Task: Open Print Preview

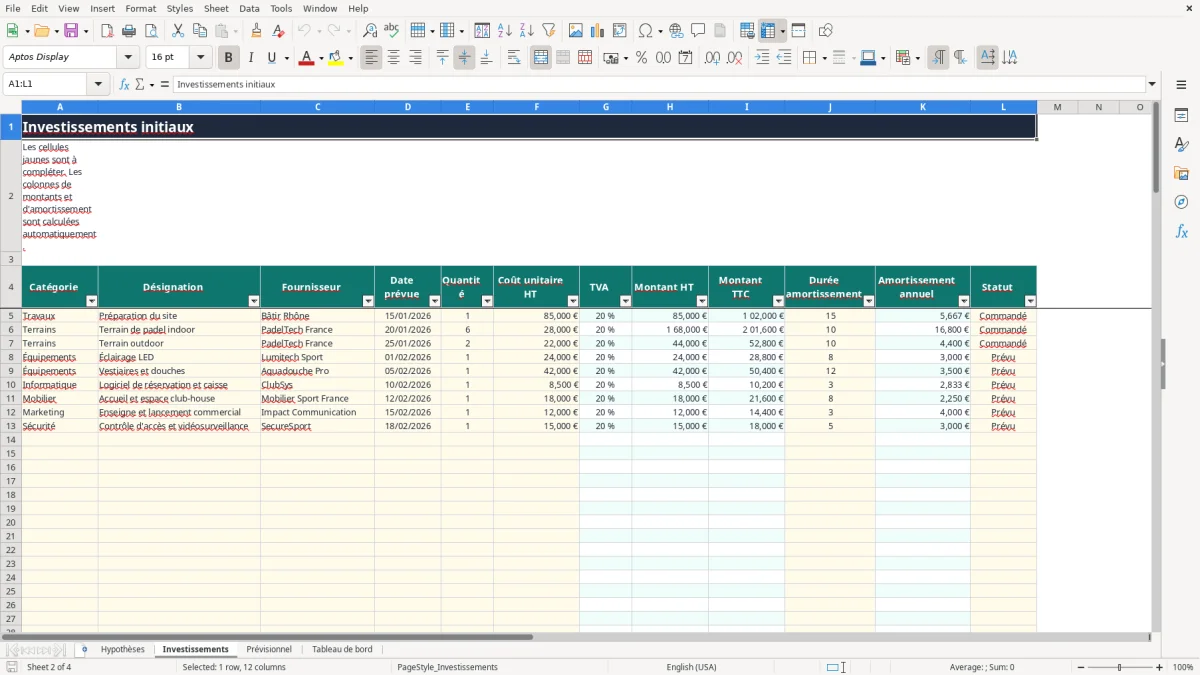Action: click(x=151, y=31)
